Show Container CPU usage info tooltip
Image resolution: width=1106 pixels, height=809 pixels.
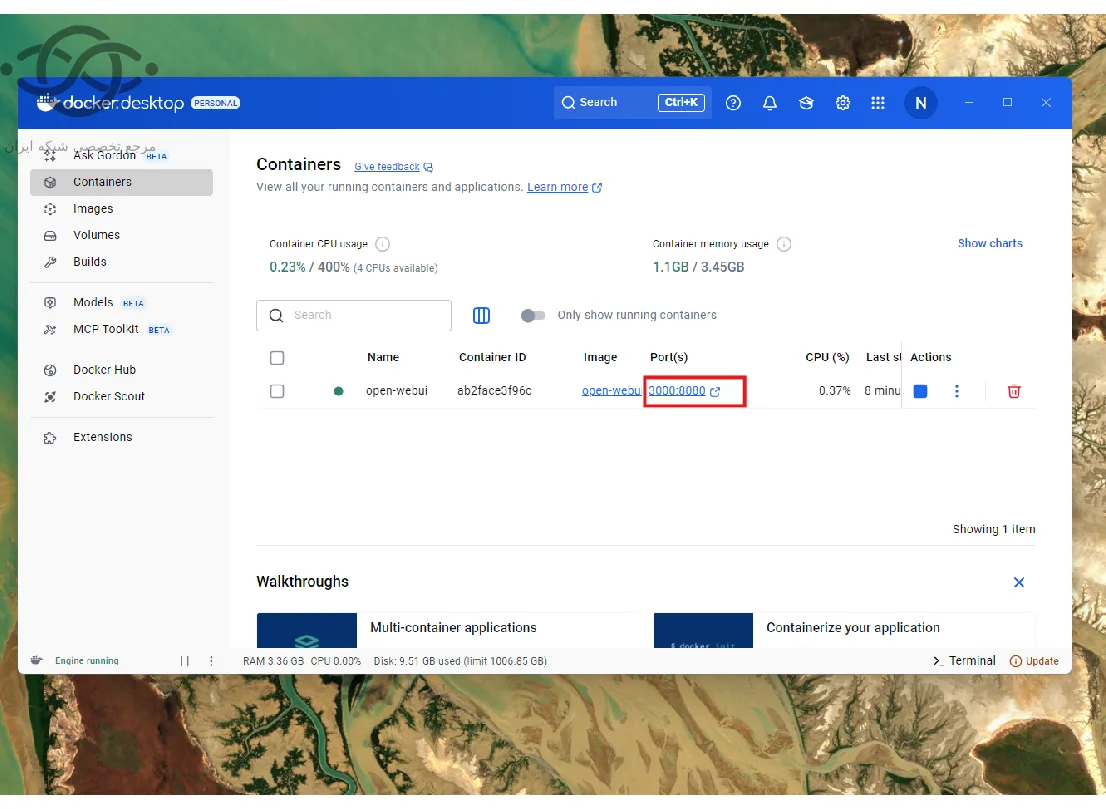click(382, 244)
